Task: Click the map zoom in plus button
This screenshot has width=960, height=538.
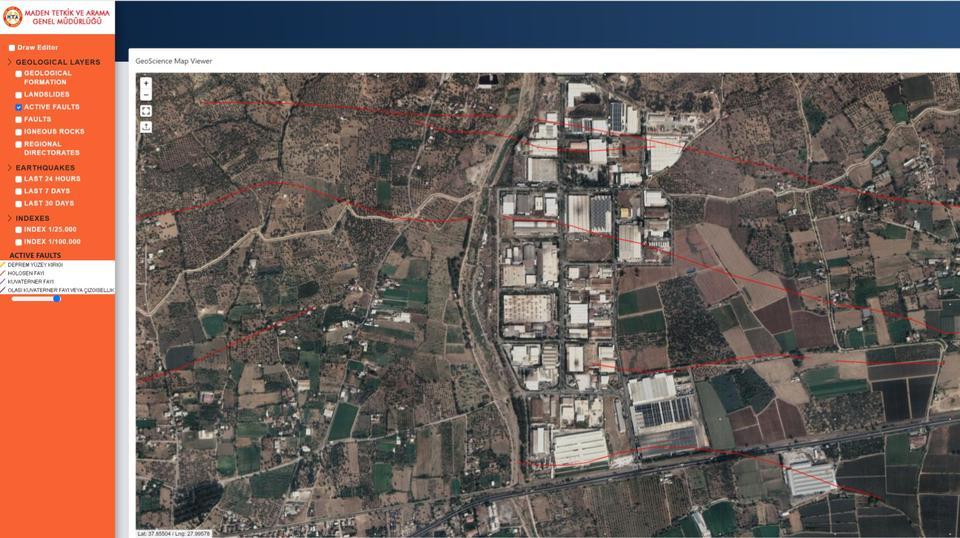Action: click(146, 84)
